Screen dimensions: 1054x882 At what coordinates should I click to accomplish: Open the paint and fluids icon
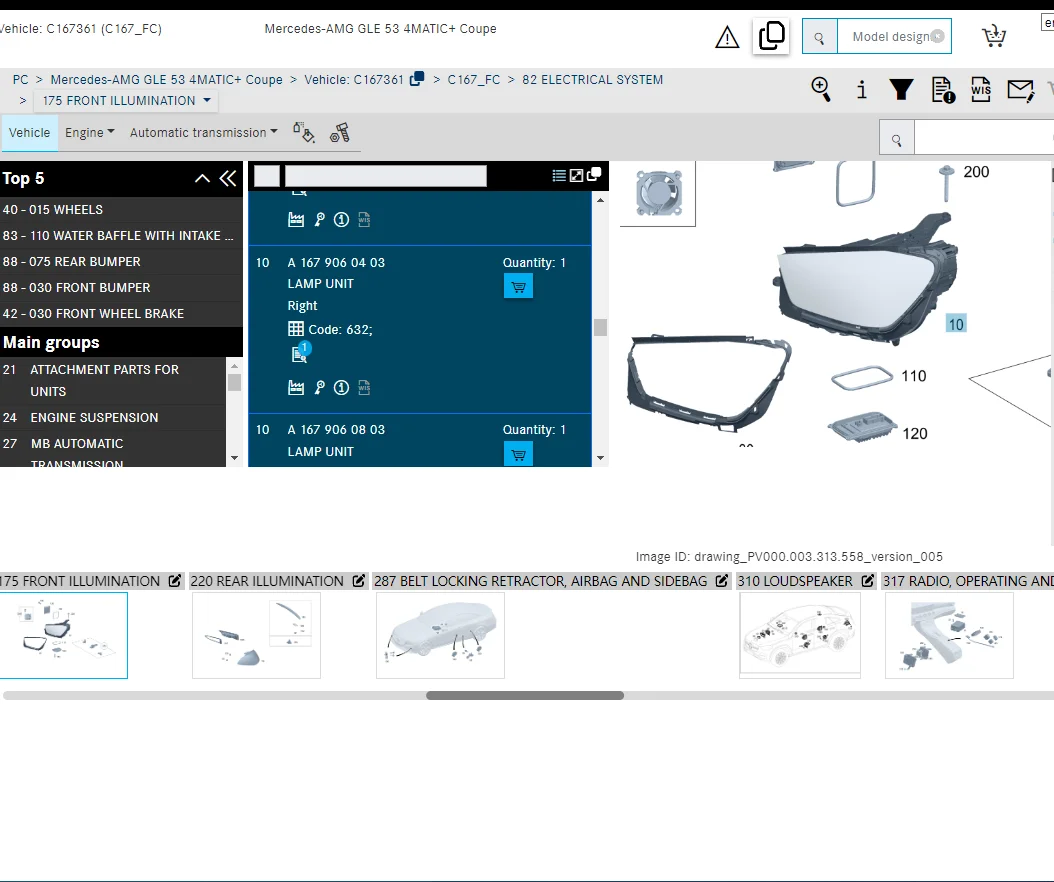coord(304,132)
